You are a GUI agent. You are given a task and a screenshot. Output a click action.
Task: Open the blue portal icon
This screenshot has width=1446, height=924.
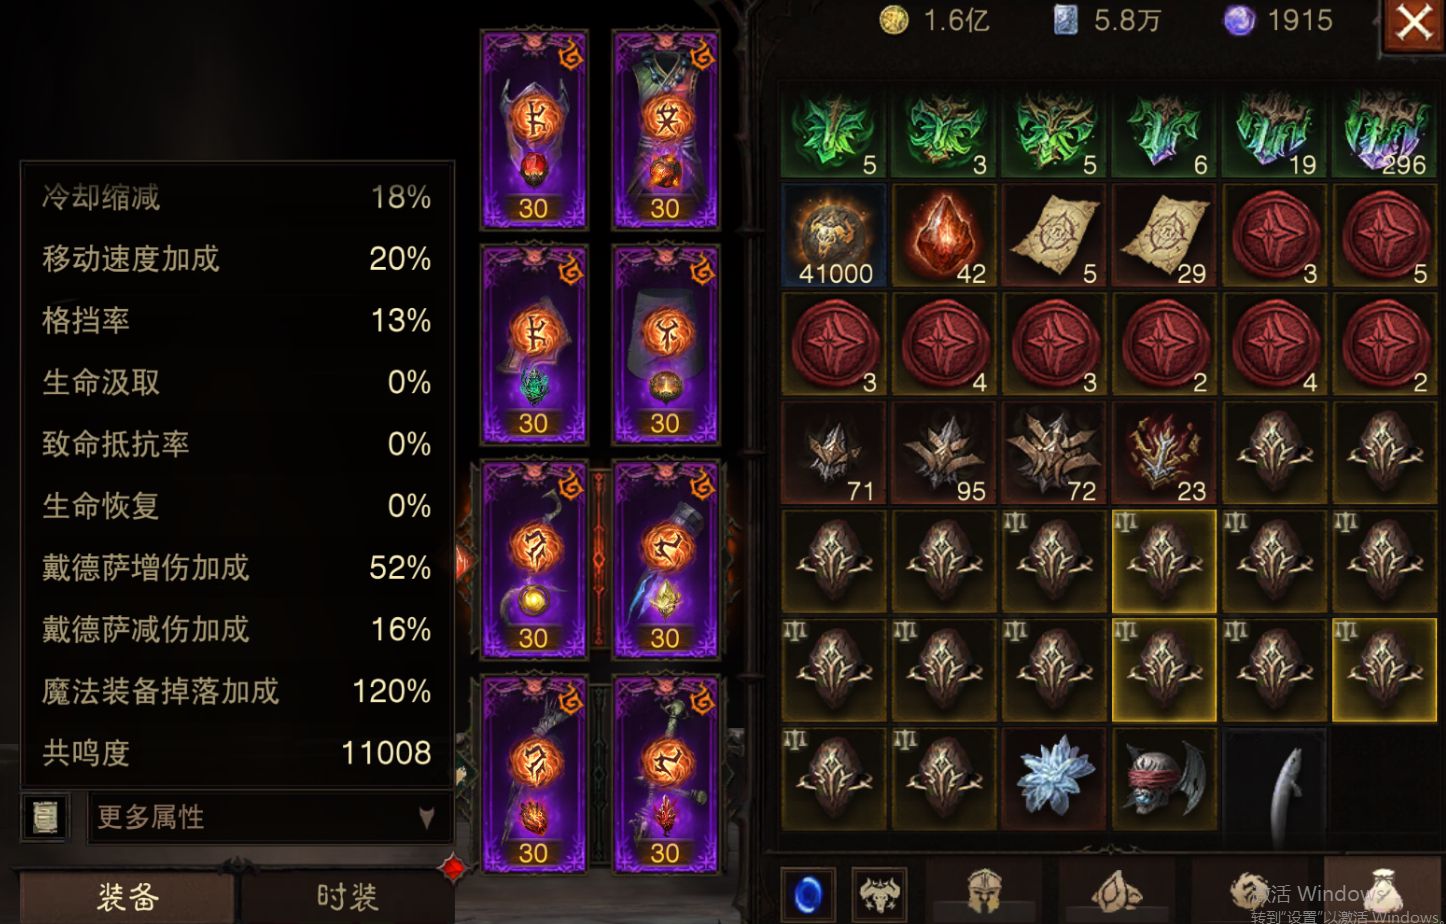(x=808, y=892)
